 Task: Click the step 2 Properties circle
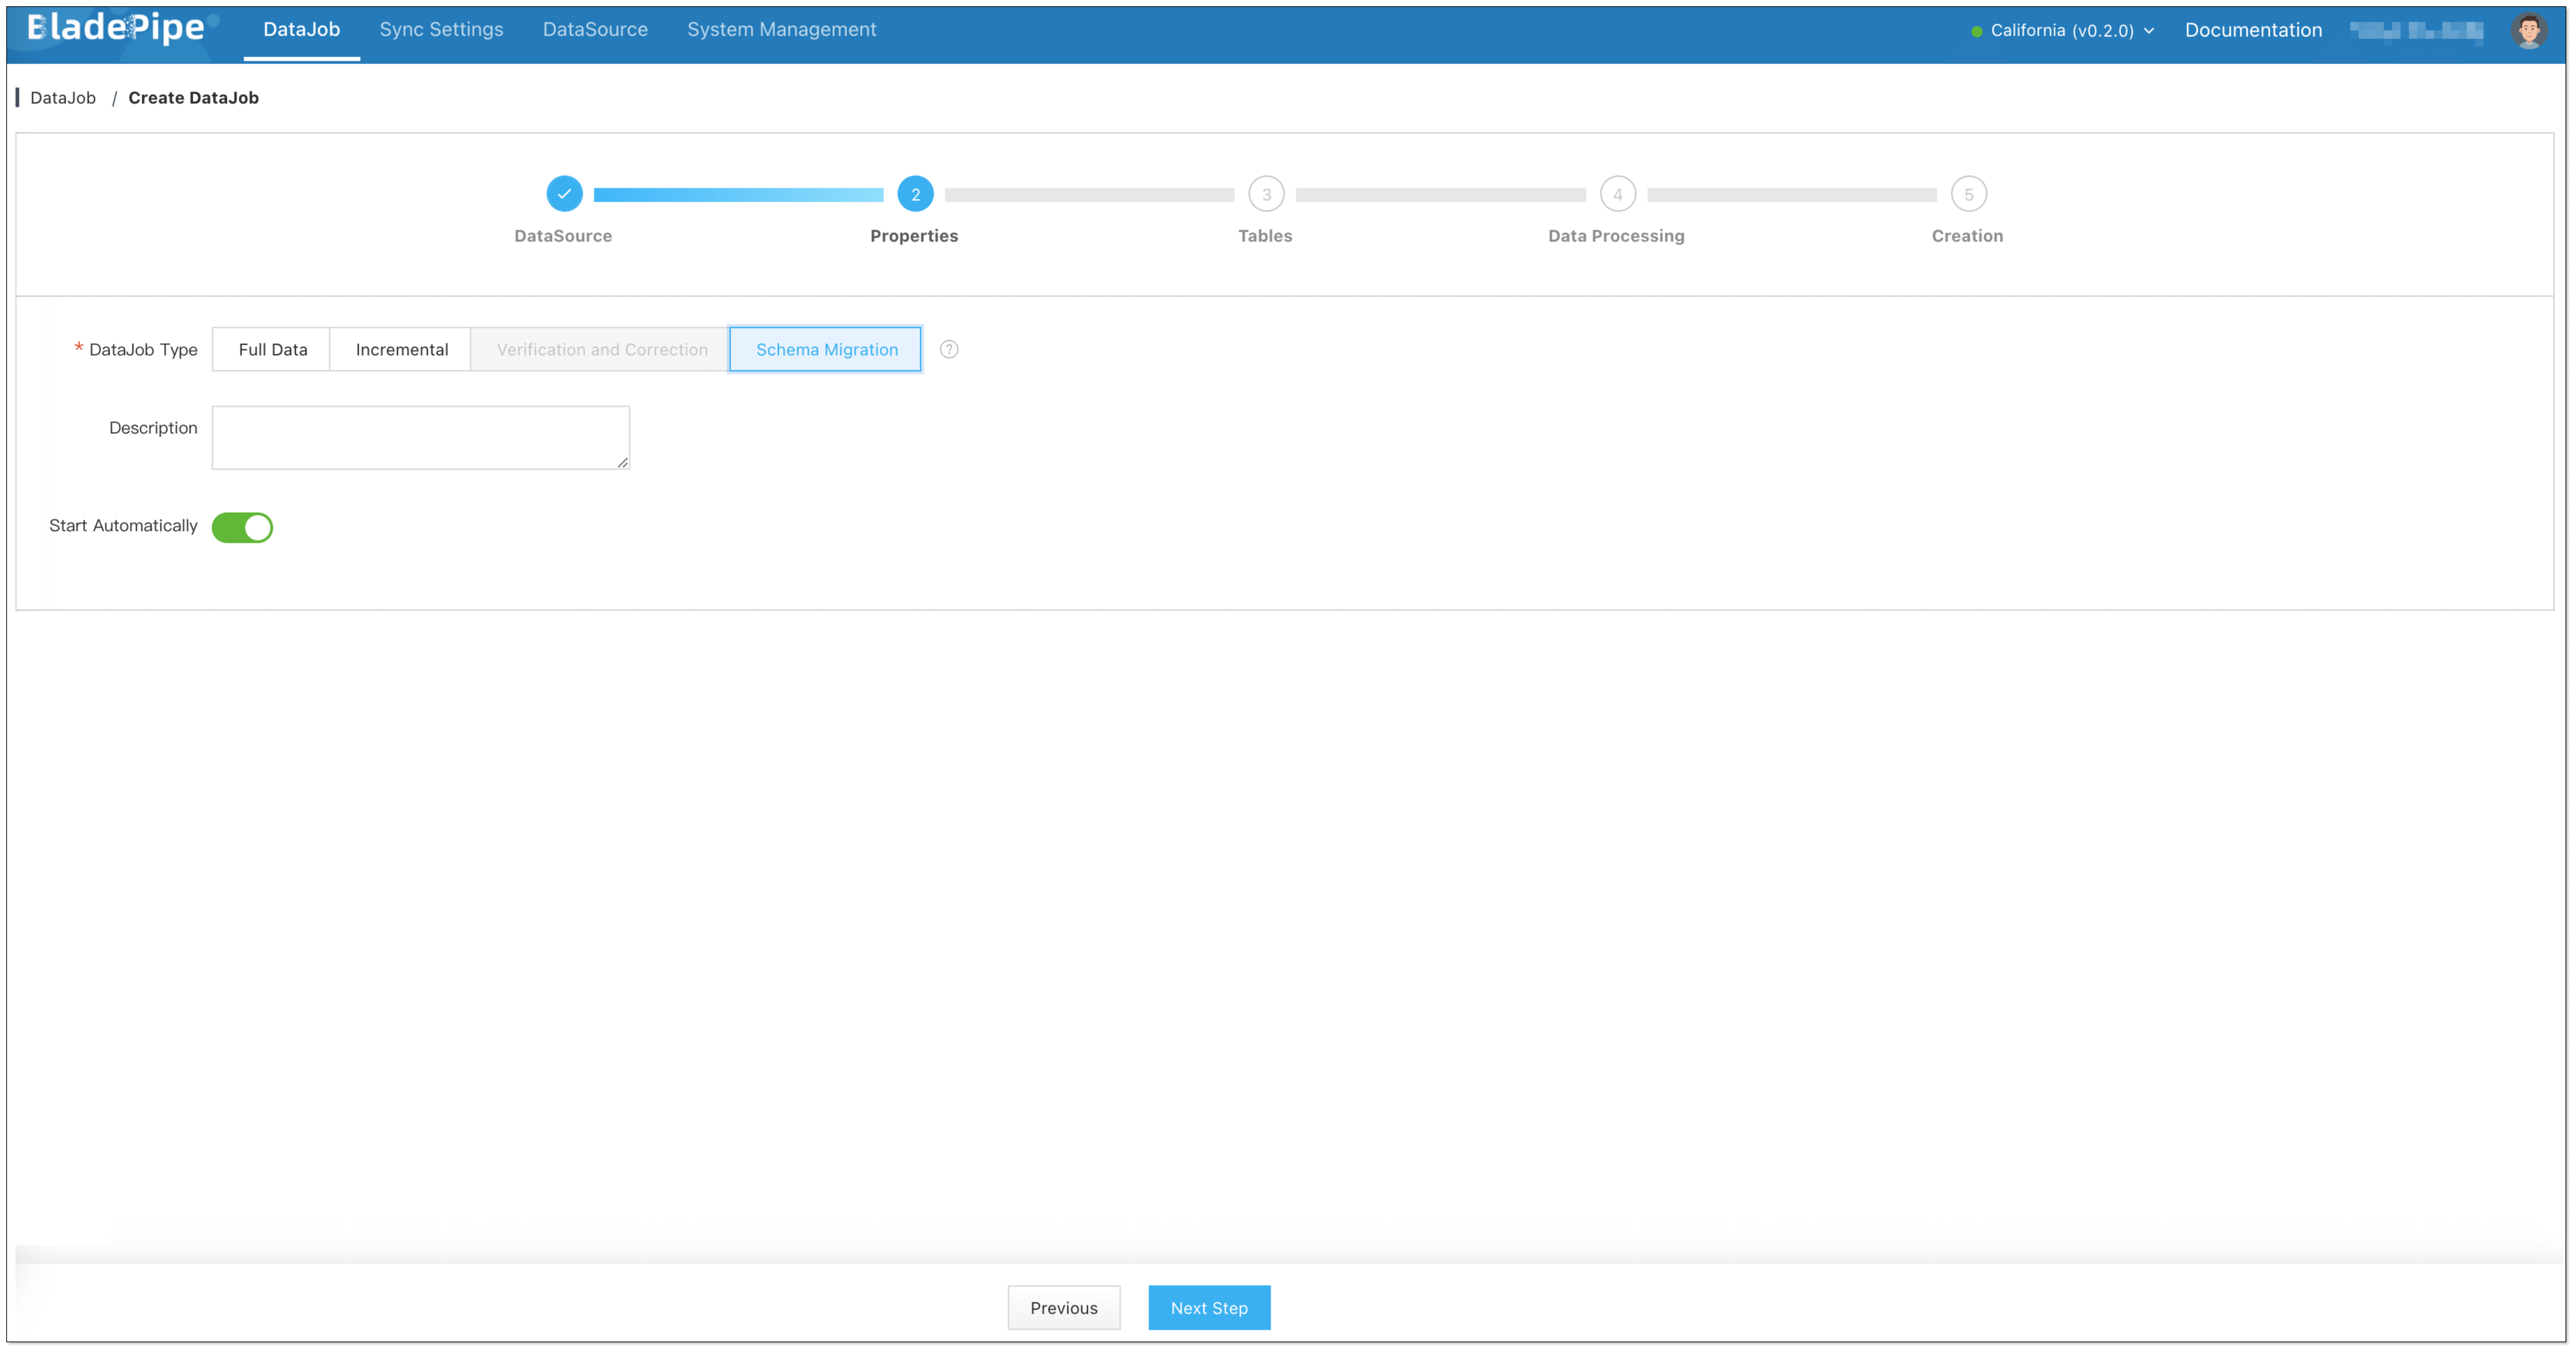click(915, 194)
